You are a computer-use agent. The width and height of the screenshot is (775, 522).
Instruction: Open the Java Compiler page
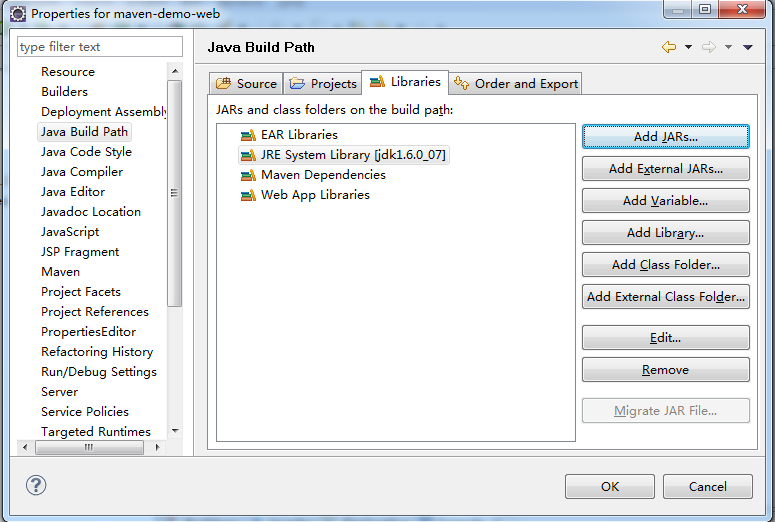click(x=82, y=172)
